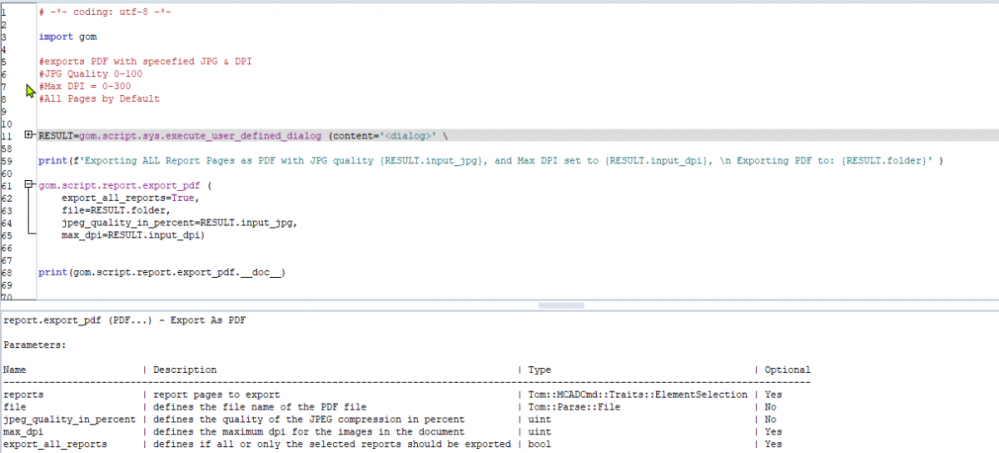Click the 'No' optional value in file row
The image size is (999, 453).
pyautogui.click(x=770, y=407)
